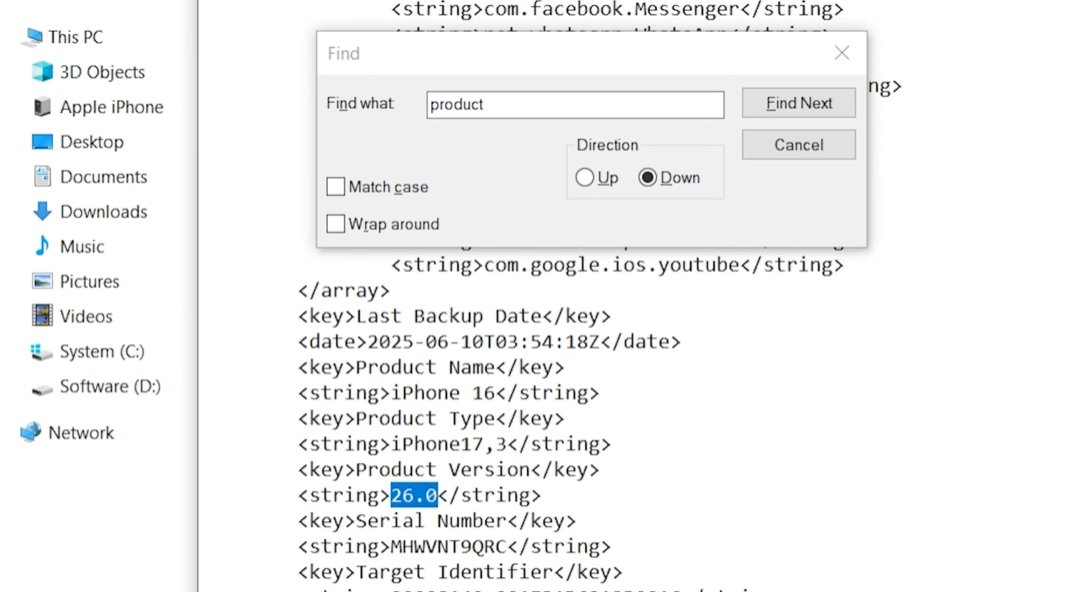
Task: Click the Desktop folder icon
Action: click(42, 142)
